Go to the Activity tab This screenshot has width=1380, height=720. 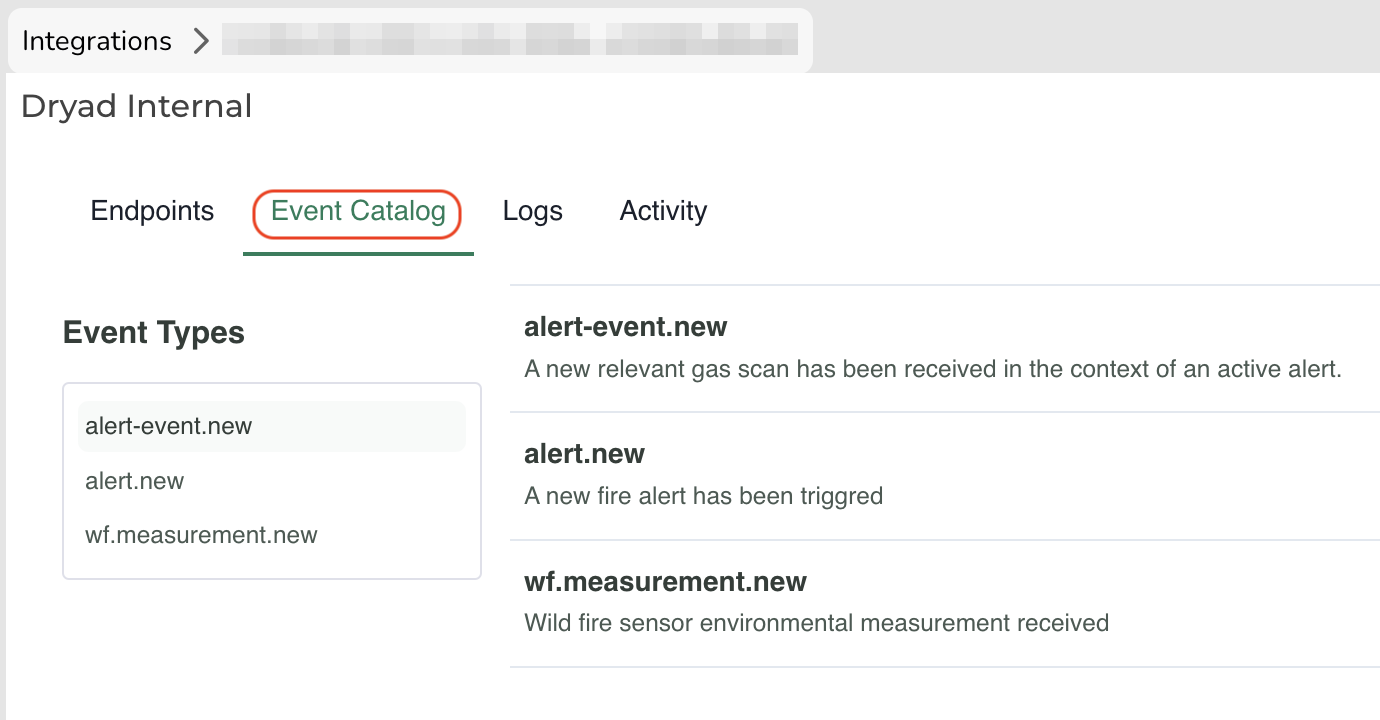tap(663, 211)
